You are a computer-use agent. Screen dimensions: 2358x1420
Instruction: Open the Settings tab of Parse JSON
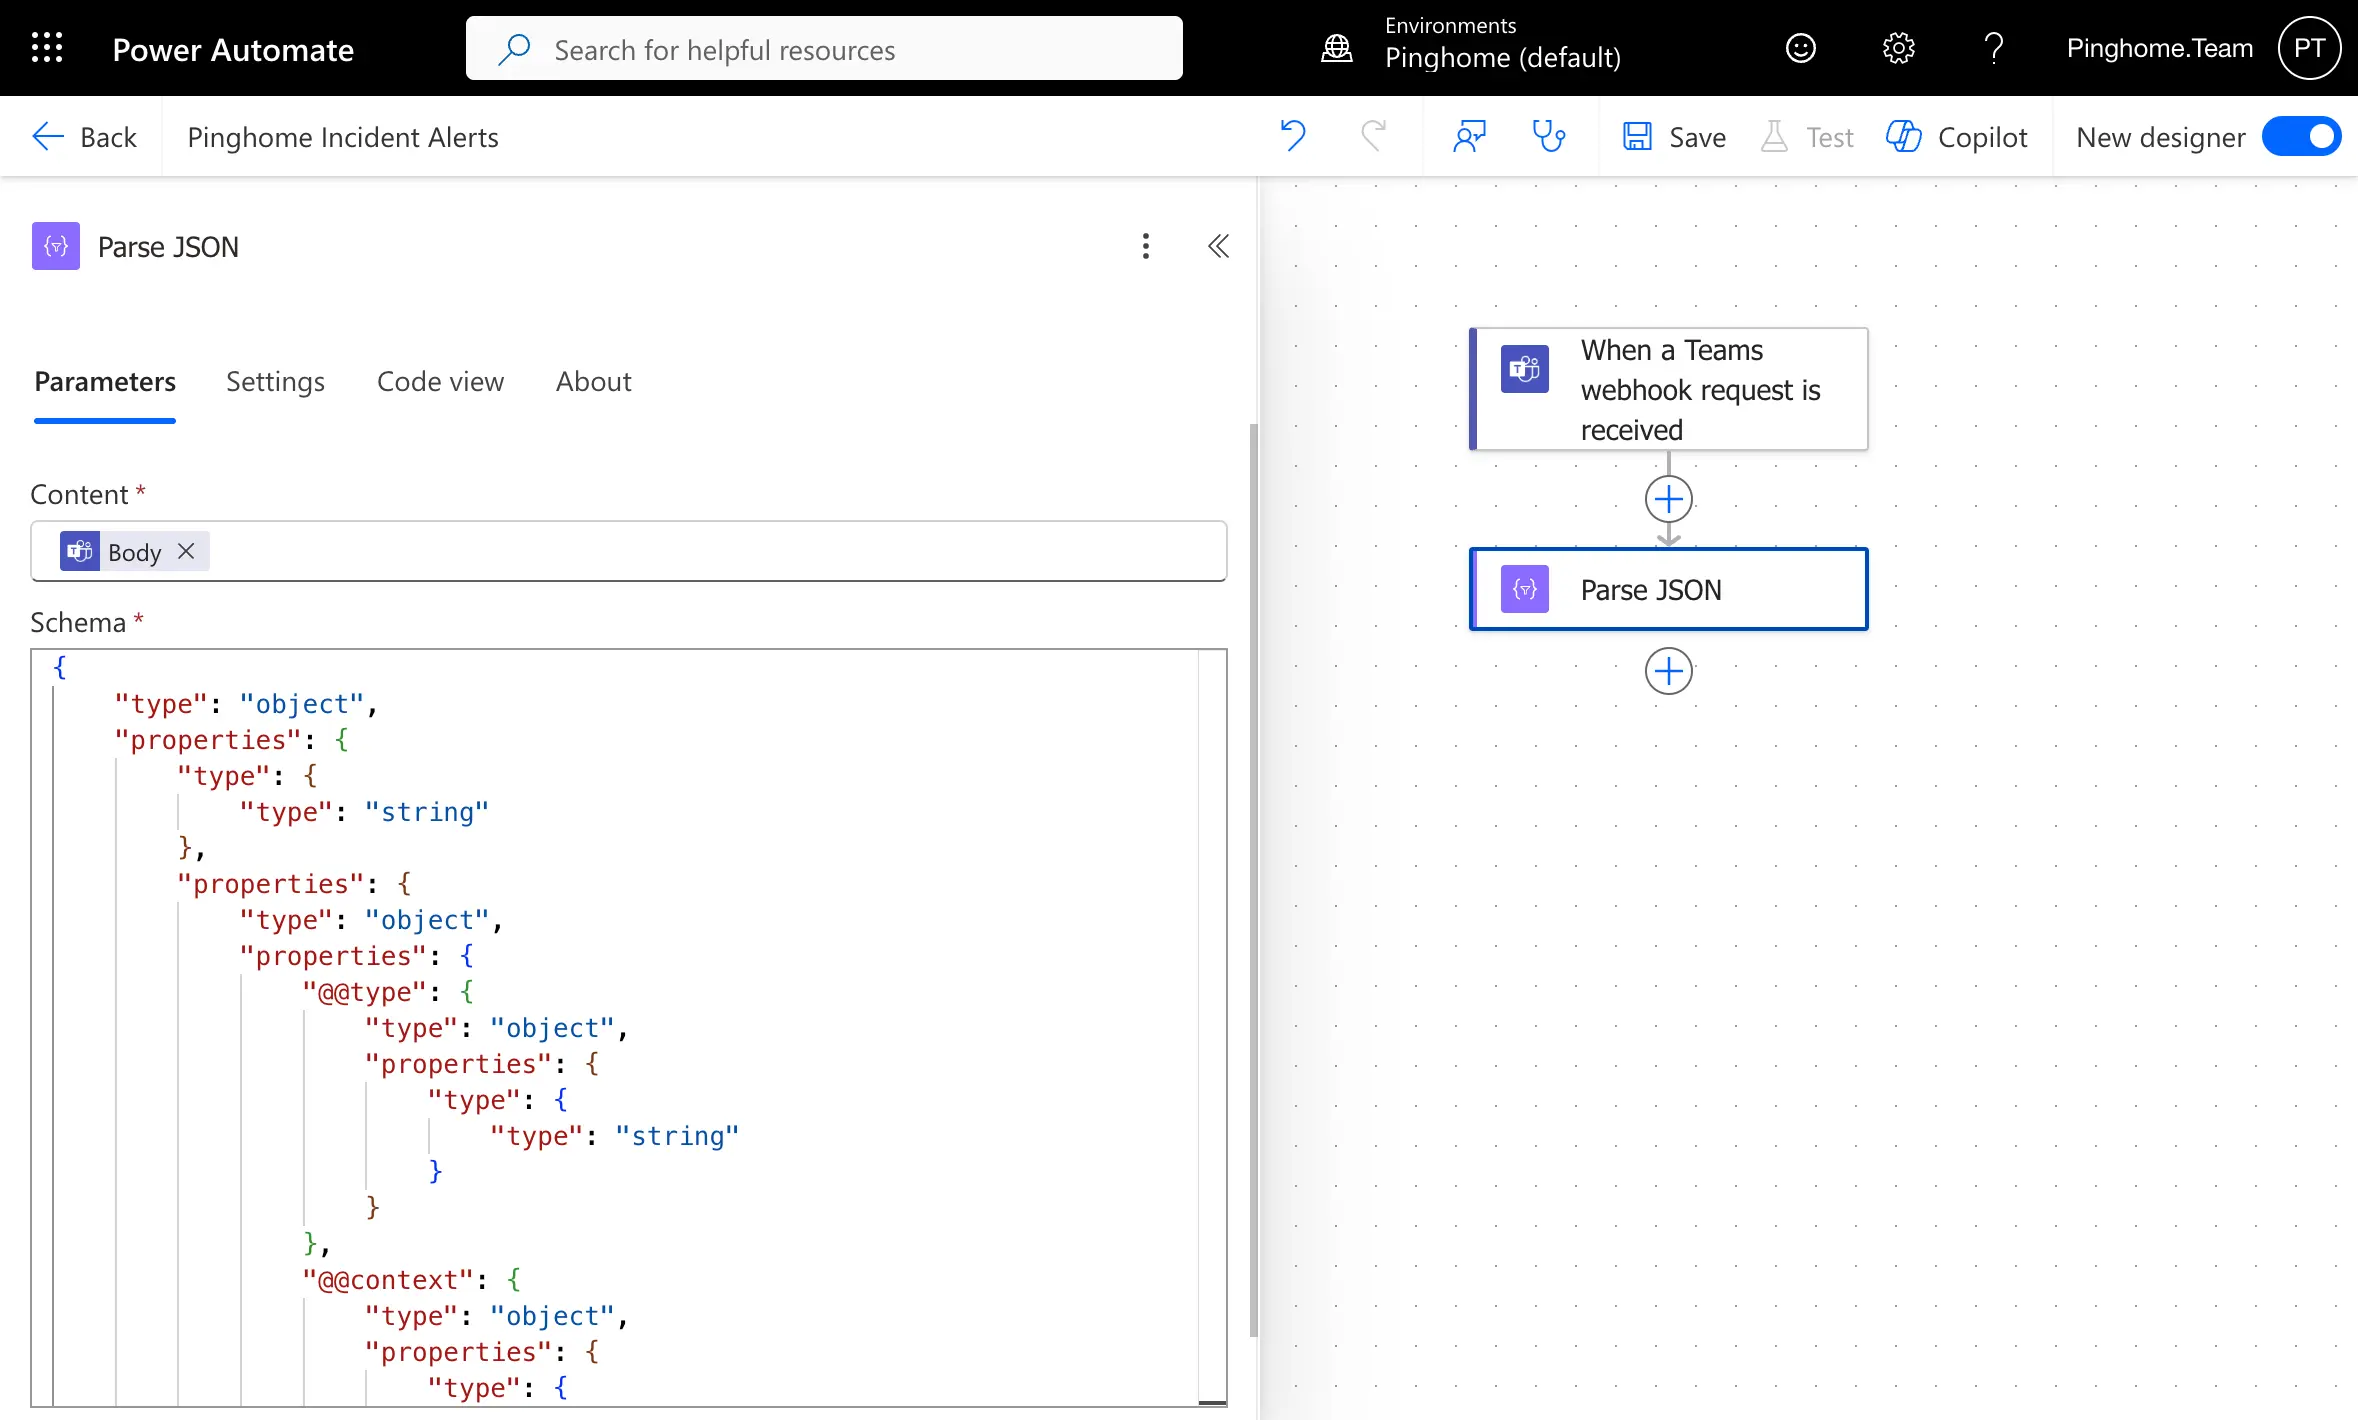point(276,381)
